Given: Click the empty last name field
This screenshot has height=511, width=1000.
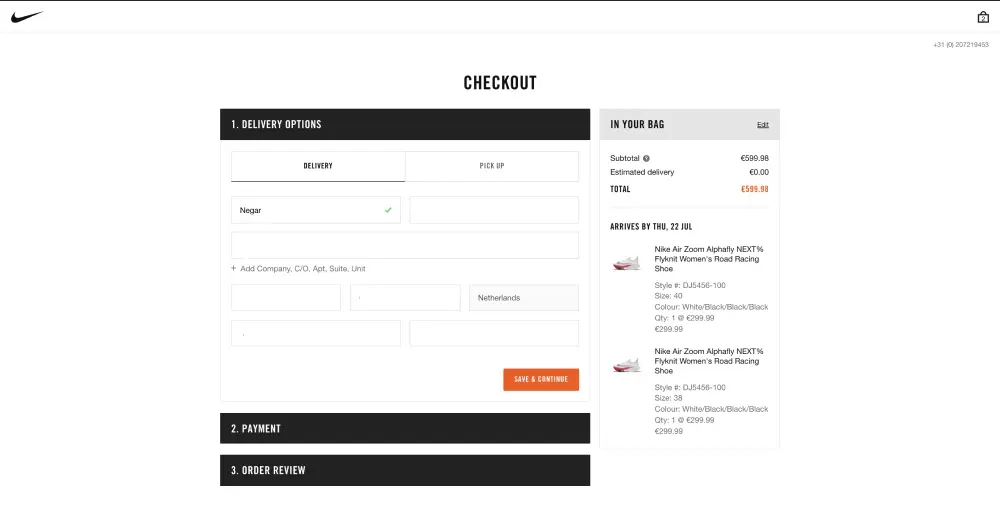Looking at the screenshot, I should 494,210.
